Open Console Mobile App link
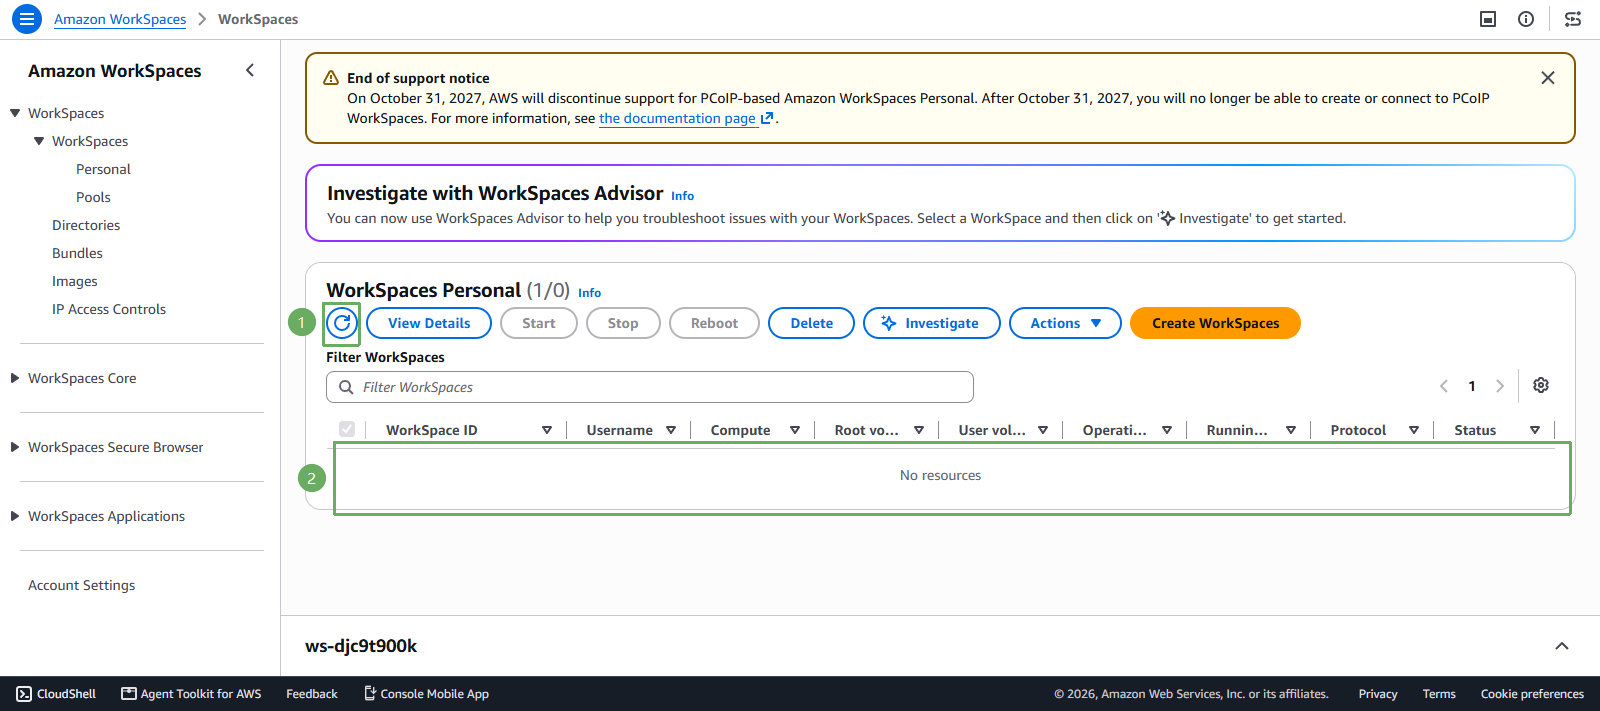This screenshot has height=711, width=1600. pyautogui.click(x=426, y=694)
